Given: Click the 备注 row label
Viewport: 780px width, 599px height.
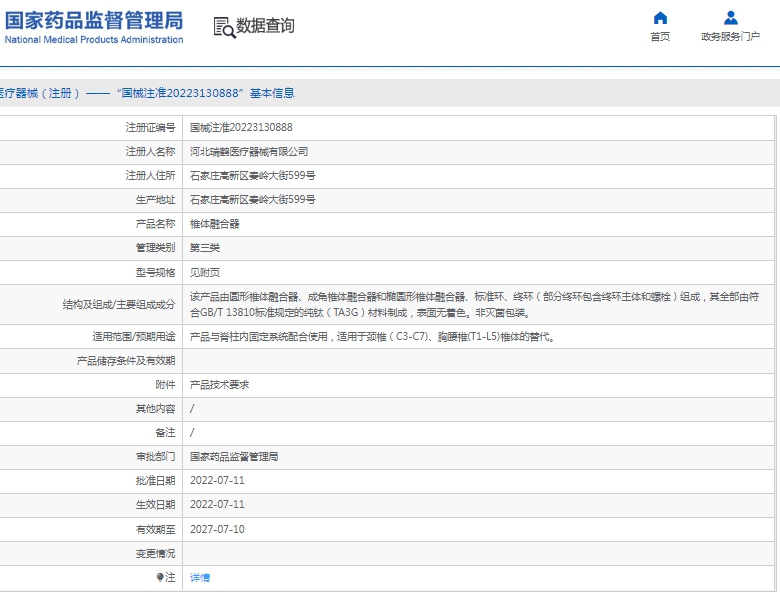Looking at the screenshot, I should click(x=166, y=433).
